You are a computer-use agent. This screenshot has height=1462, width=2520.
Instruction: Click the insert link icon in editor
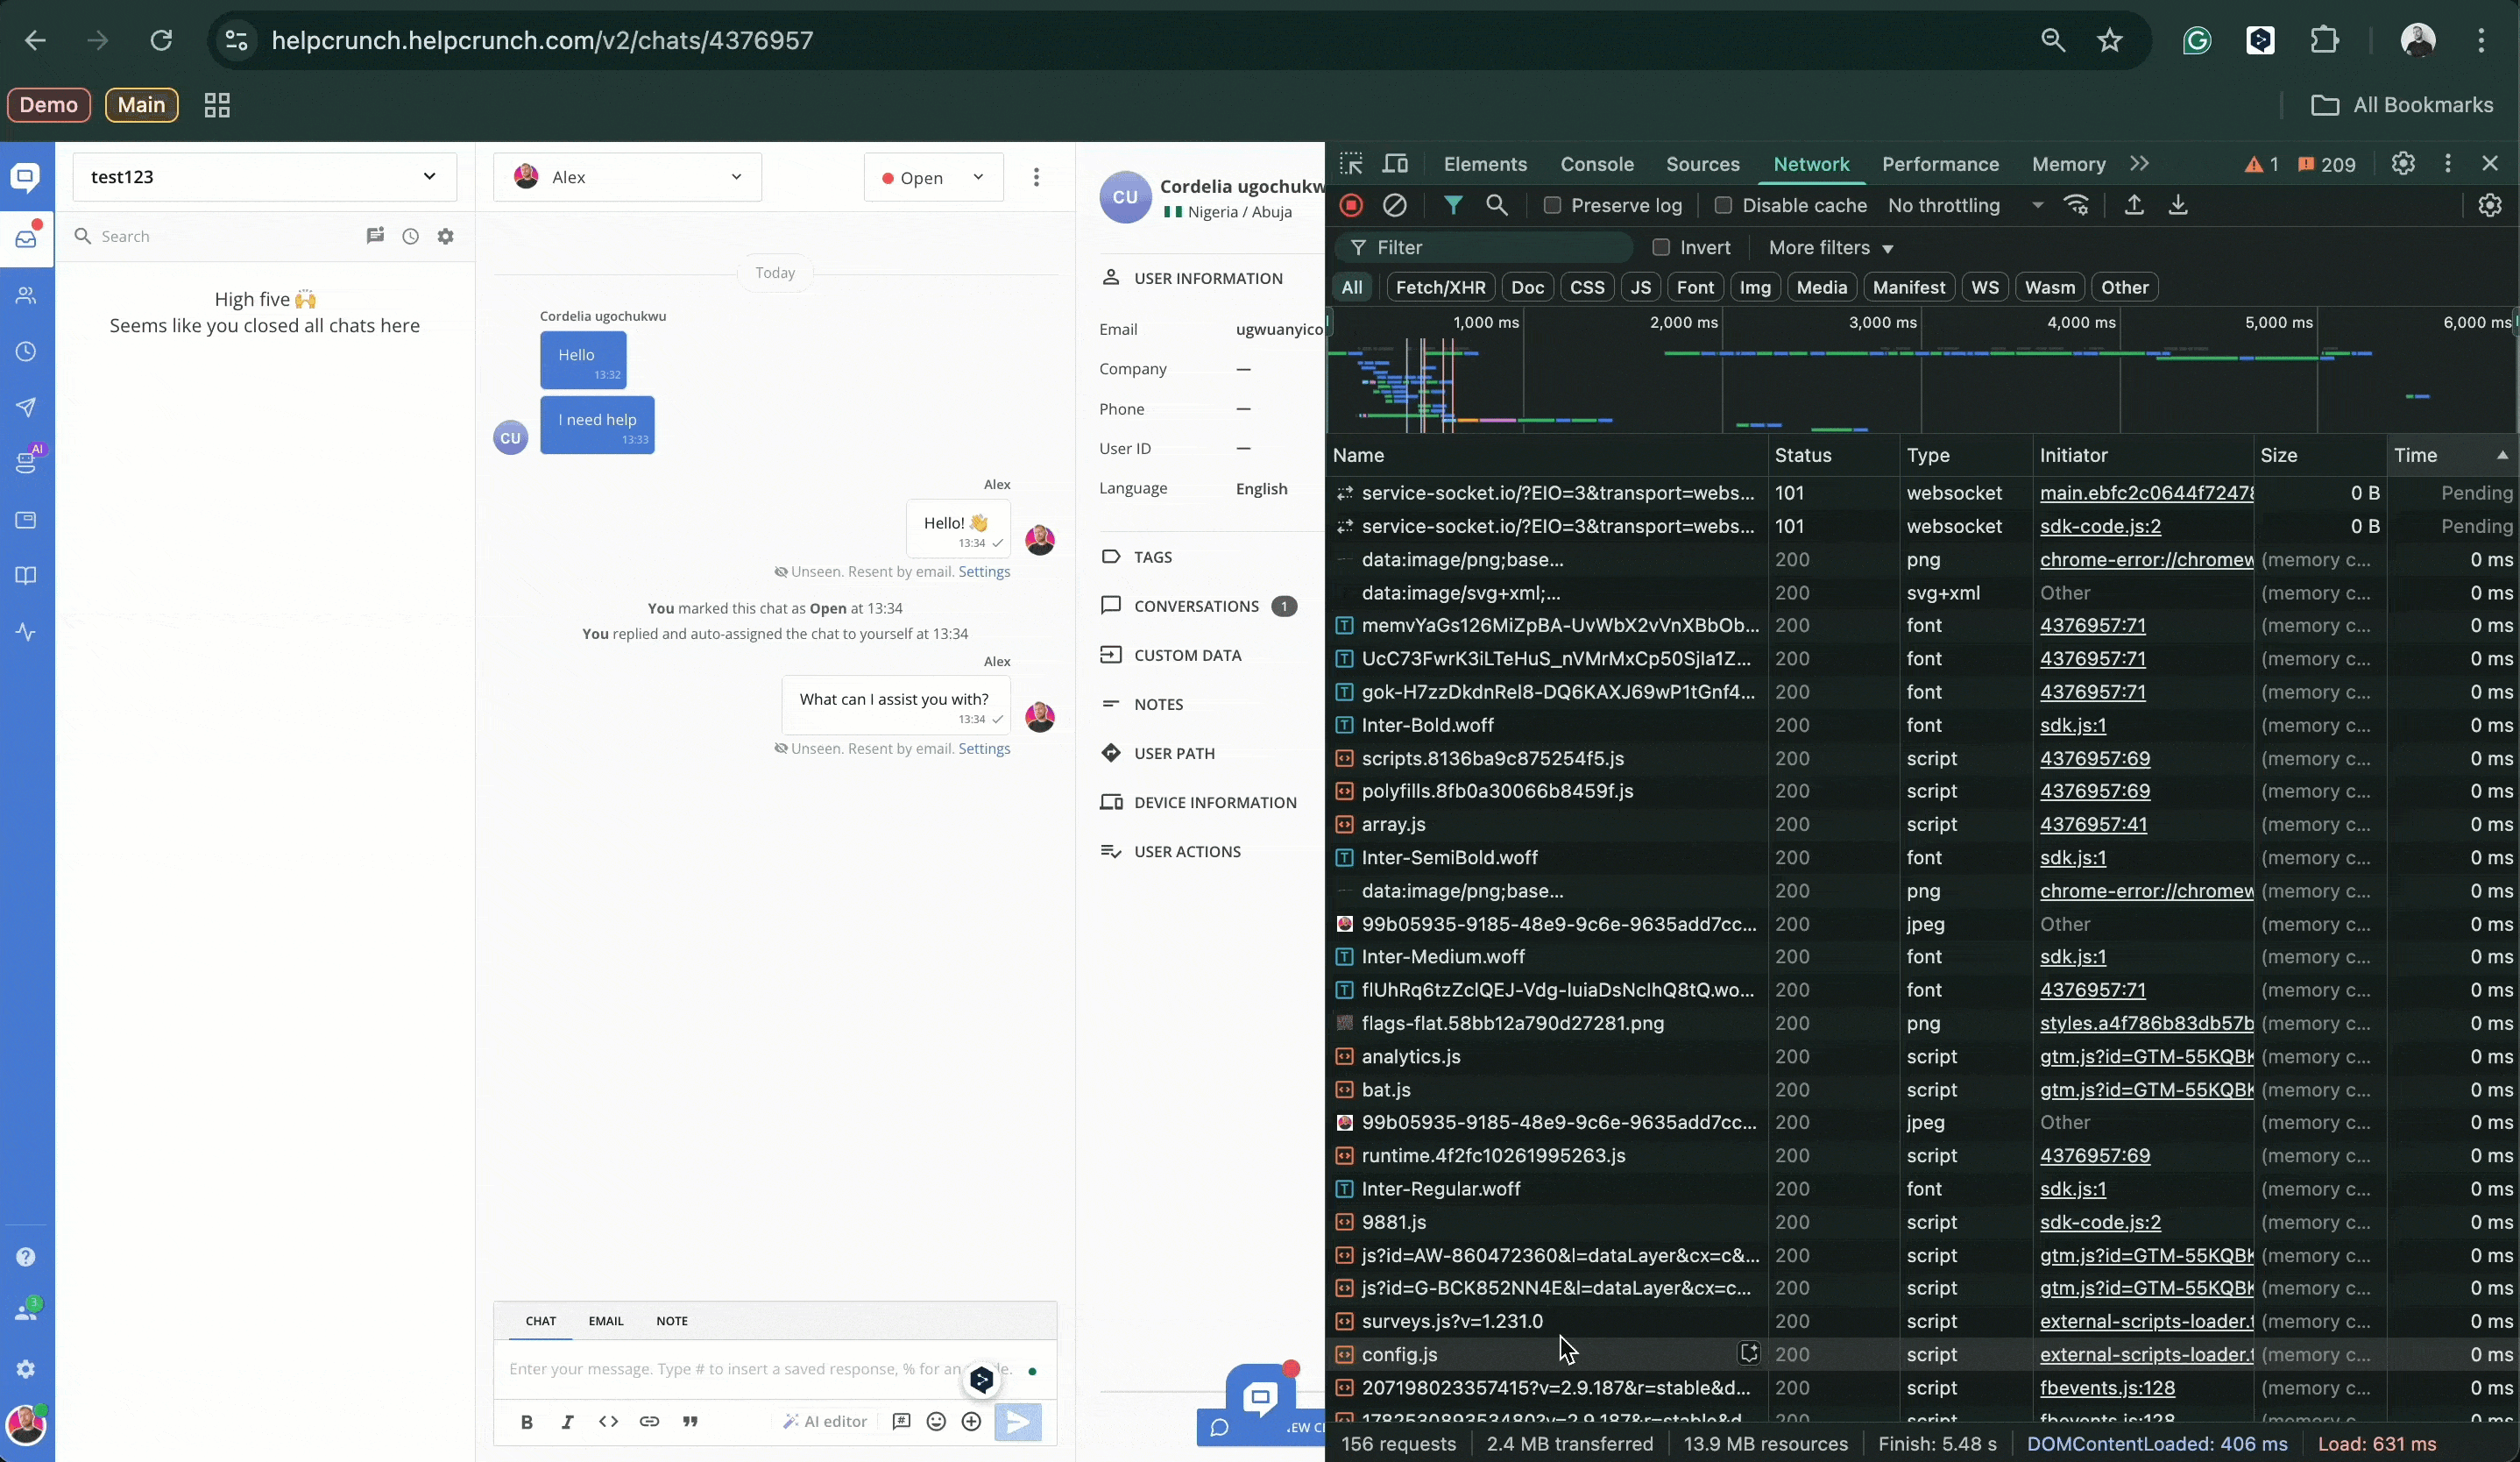pos(649,1422)
